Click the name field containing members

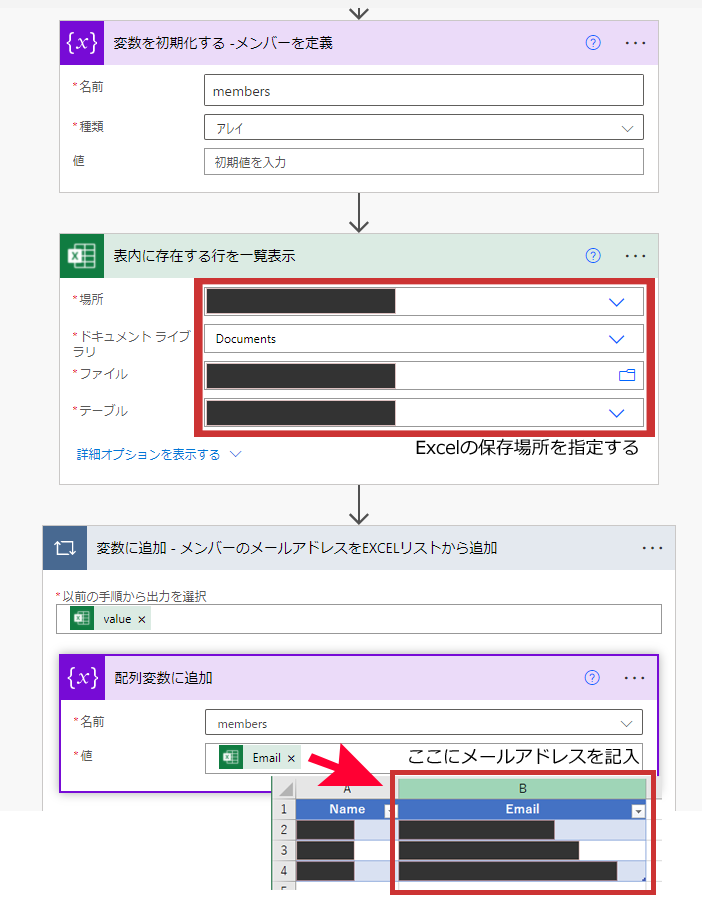(424, 91)
